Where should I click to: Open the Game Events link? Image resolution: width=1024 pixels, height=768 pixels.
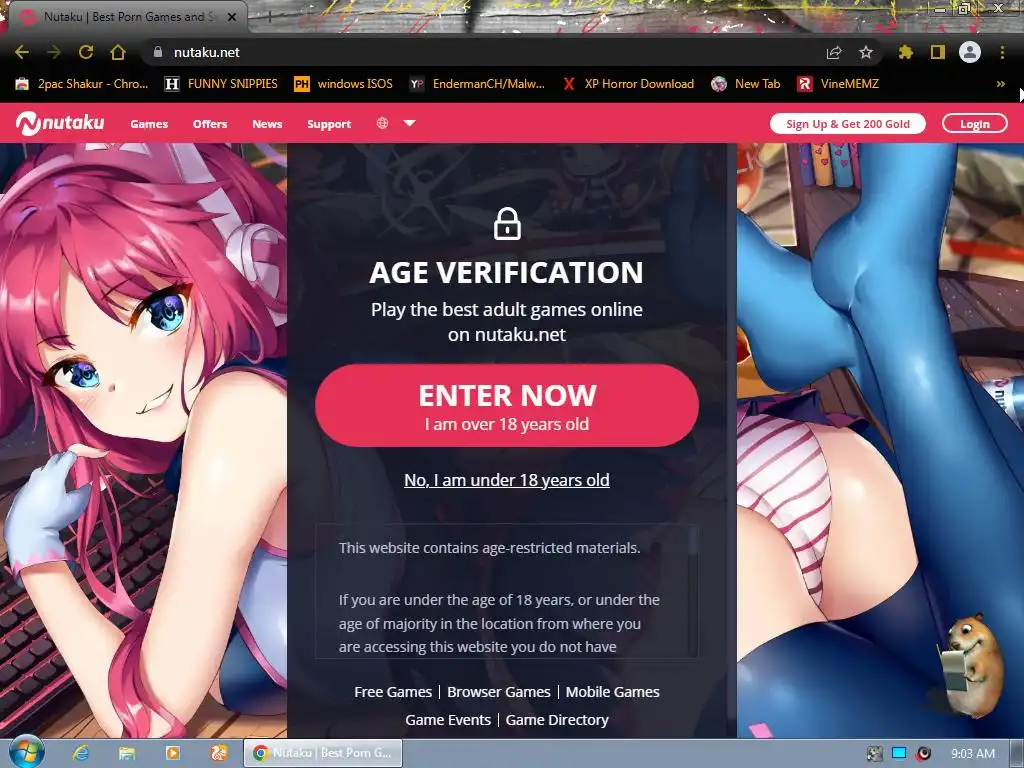448,720
